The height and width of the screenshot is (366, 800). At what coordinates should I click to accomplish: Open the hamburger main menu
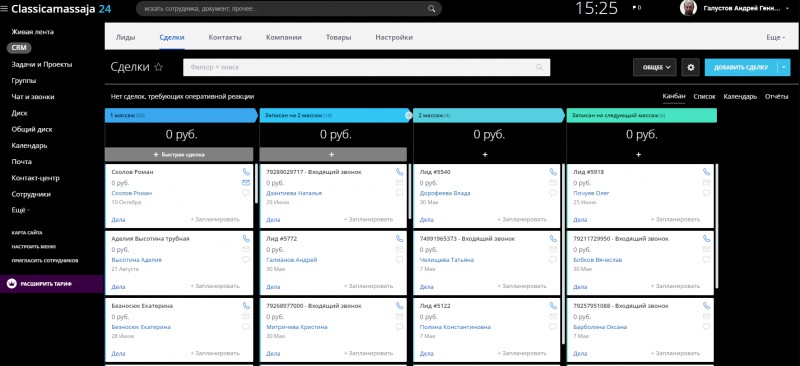pos(4,8)
